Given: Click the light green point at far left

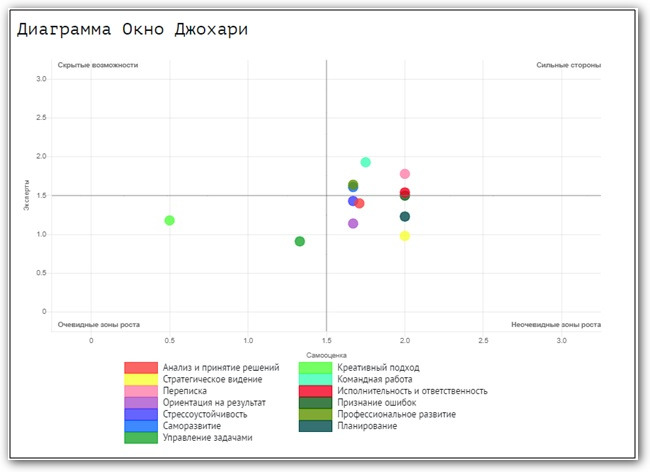Looking at the screenshot, I should (170, 220).
